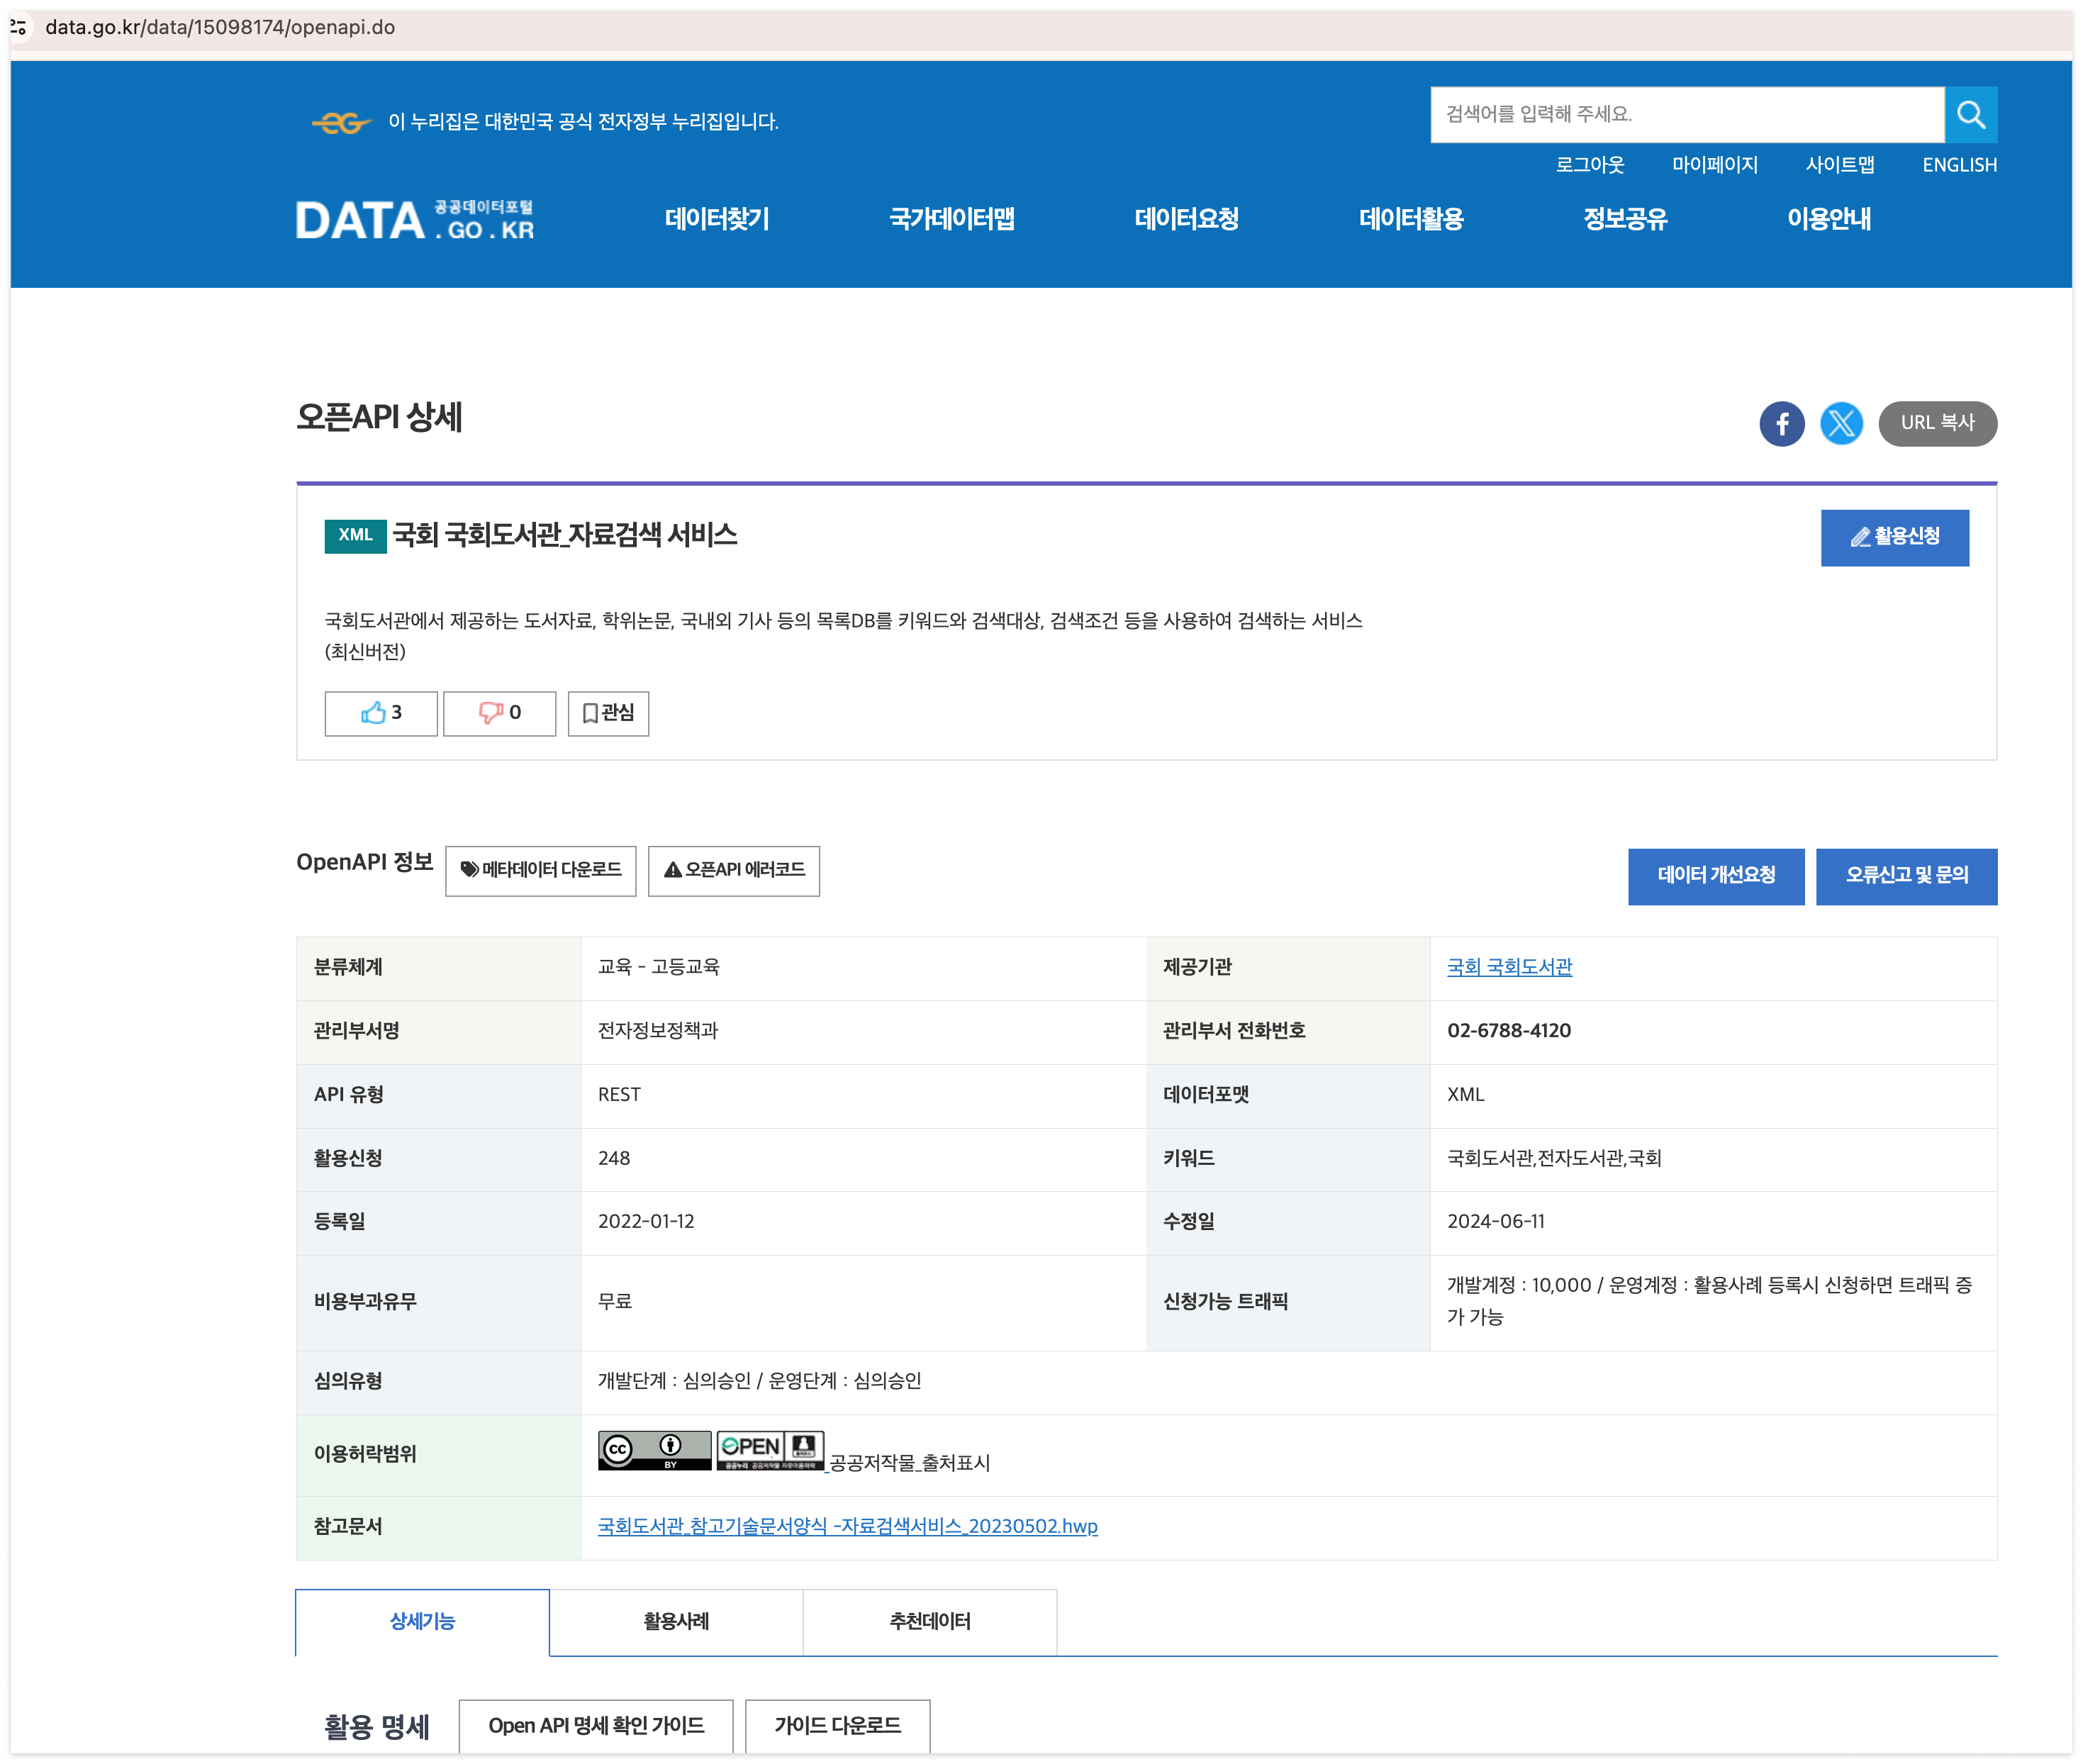Bookmark the API with 관심 button
The width and height of the screenshot is (2083, 1764).
point(608,713)
